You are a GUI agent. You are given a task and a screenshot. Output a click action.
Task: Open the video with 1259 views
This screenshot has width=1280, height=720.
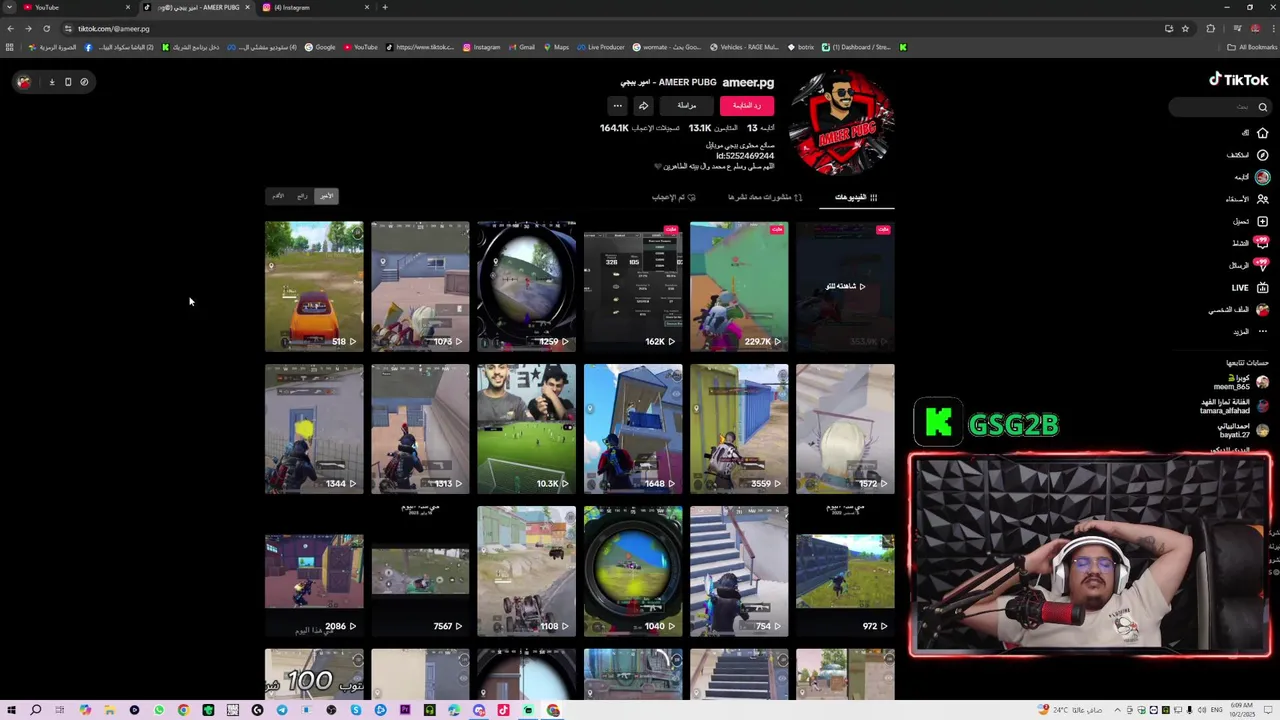(526, 287)
